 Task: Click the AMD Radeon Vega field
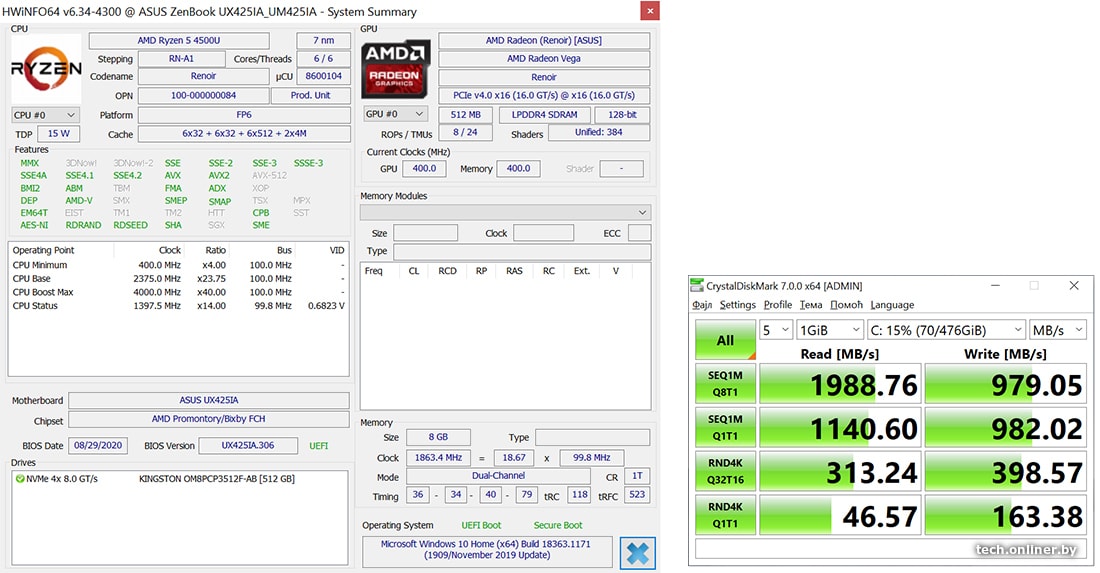pyautogui.click(x=544, y=59)
